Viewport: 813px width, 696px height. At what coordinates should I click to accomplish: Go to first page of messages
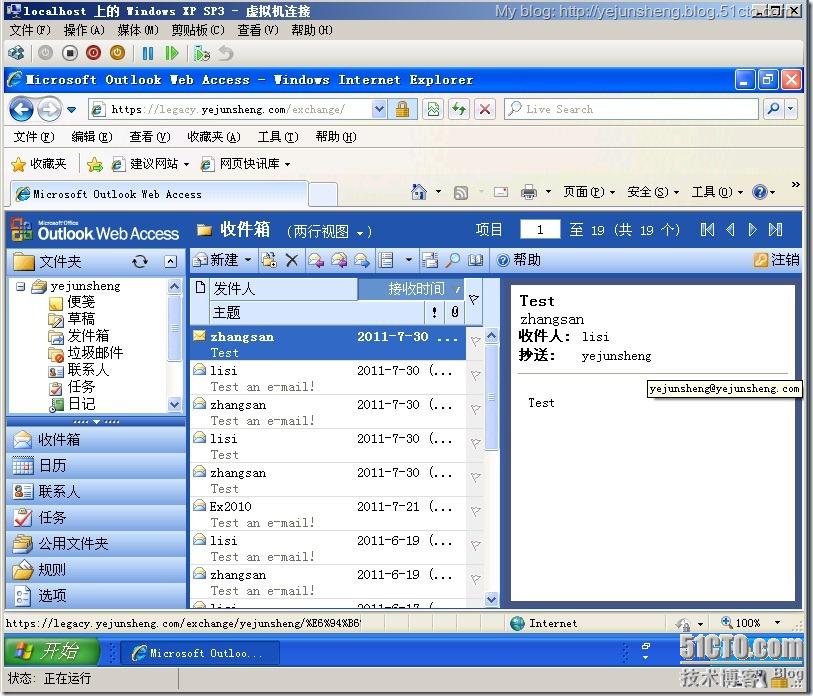[707, 230]
